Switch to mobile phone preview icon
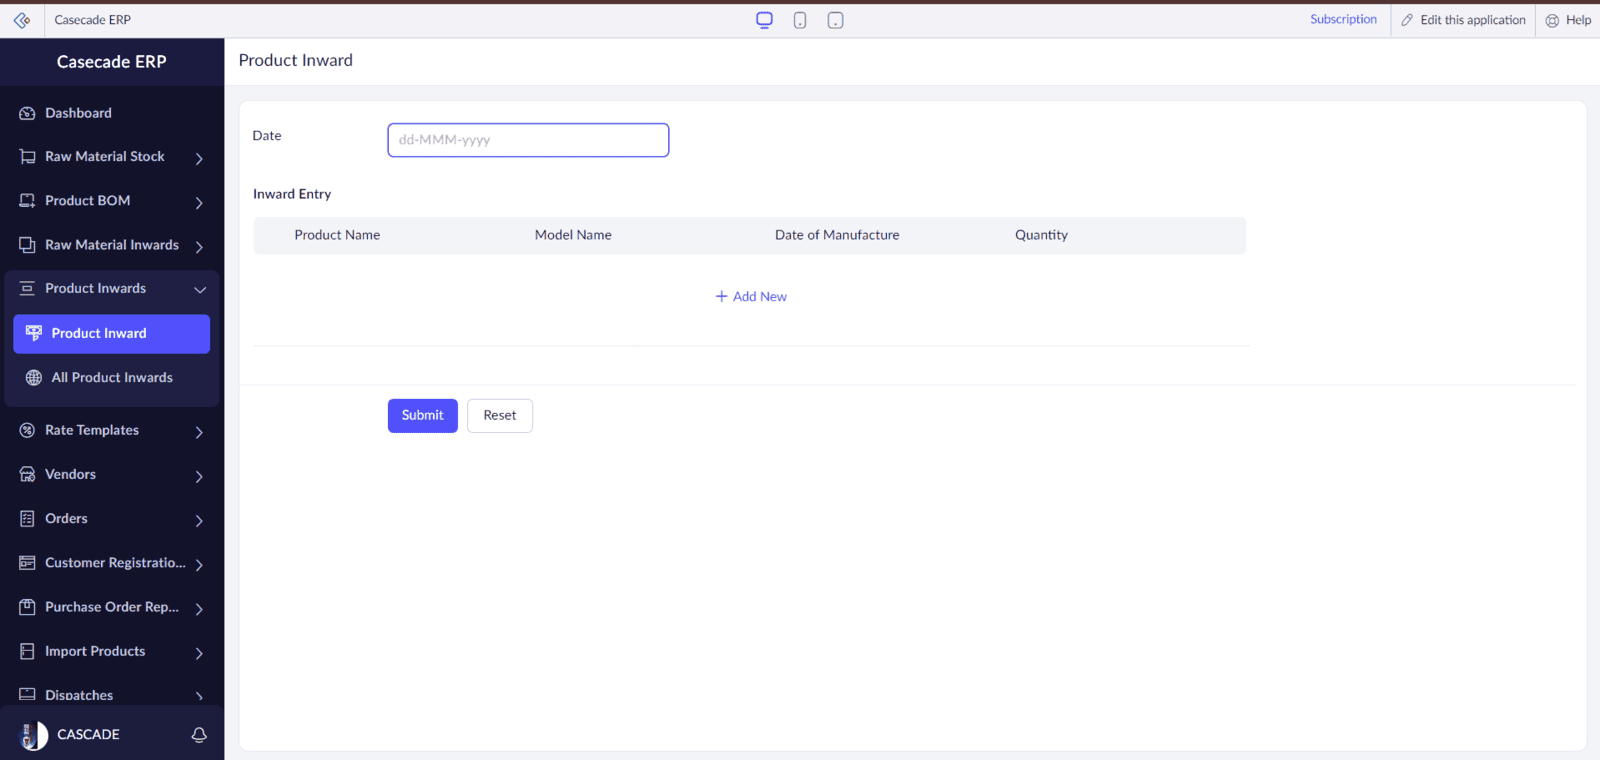This screenshot has width=1600, height=760. (x=800, y=20)
